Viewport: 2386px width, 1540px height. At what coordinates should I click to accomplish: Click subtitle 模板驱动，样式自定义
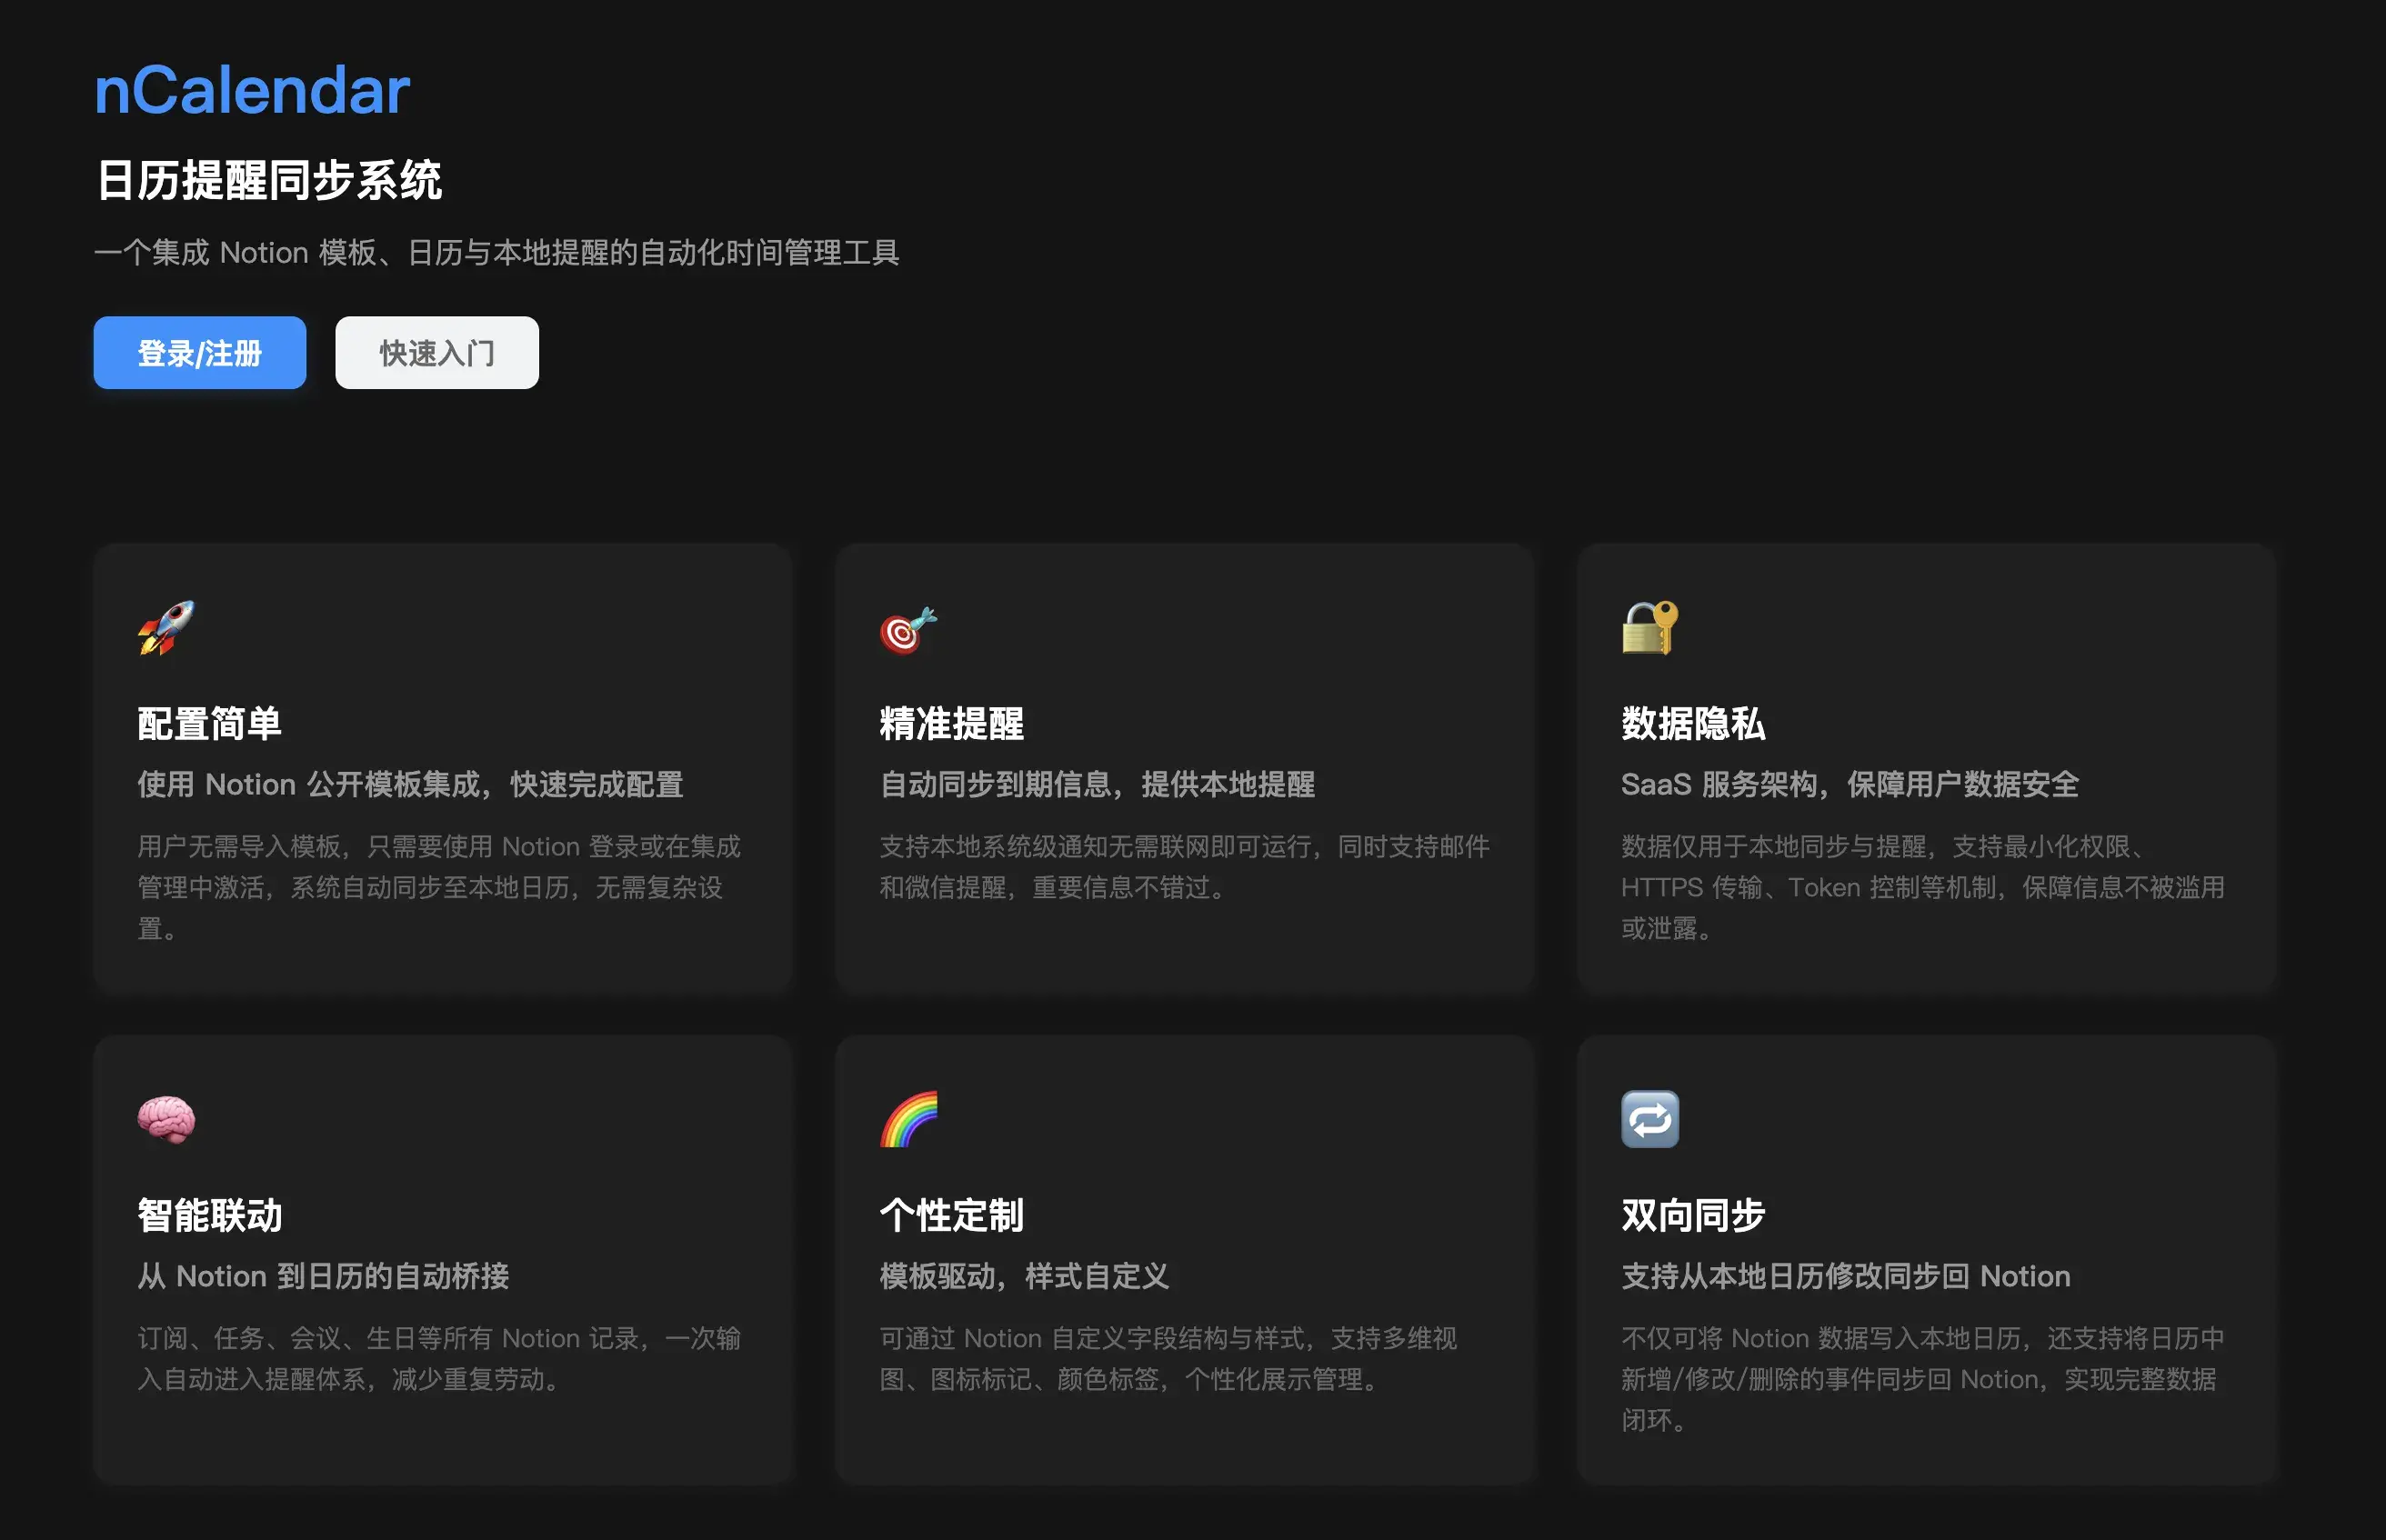tap(1024, 1276)
